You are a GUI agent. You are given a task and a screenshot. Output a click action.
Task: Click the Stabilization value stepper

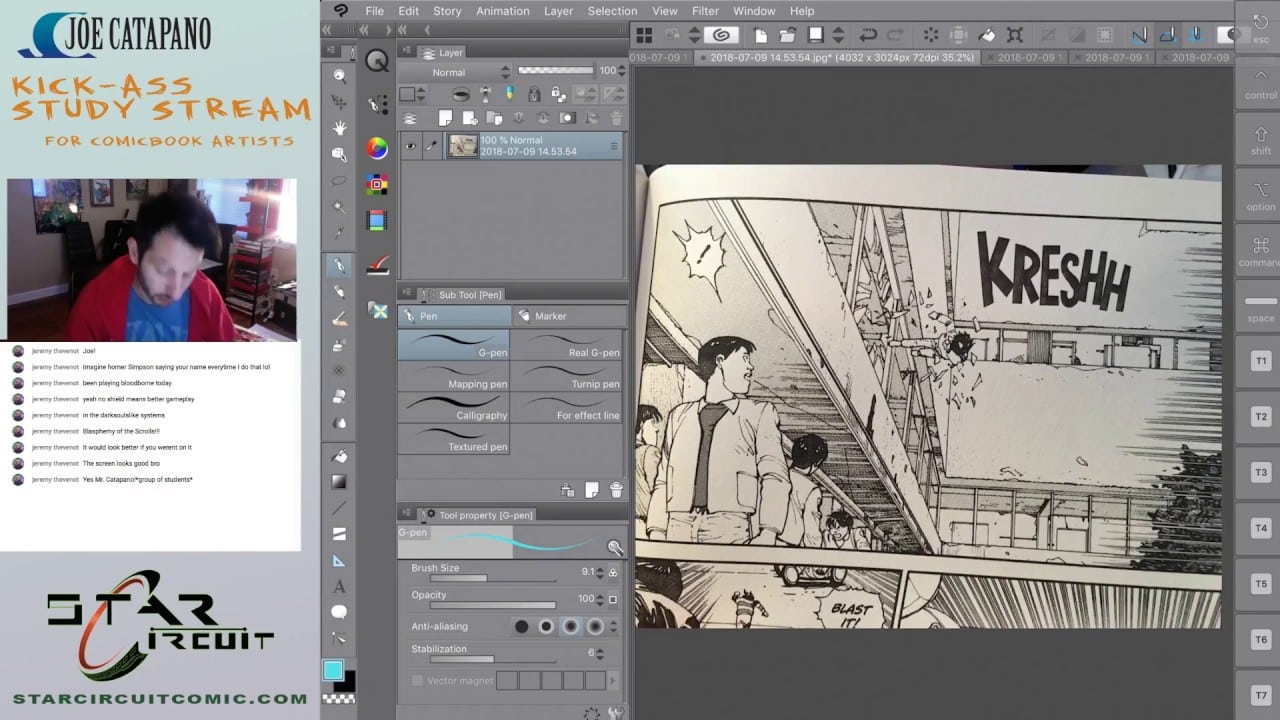tap(601, 653)
